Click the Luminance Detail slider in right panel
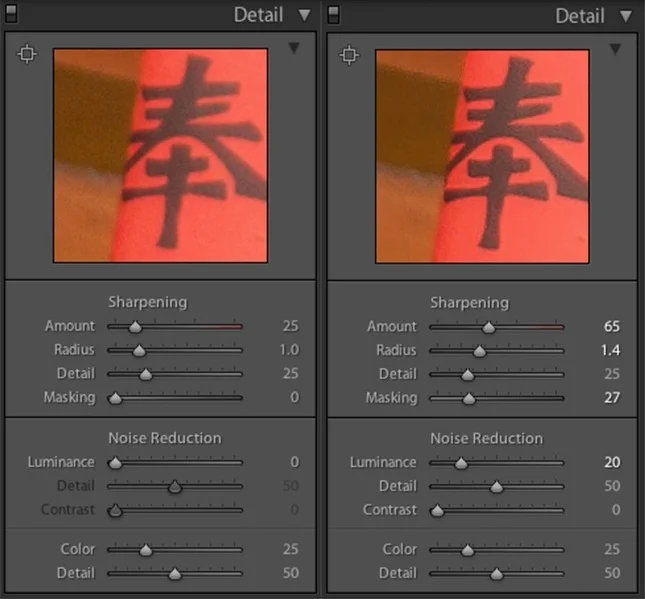Screen dimensions: 645x599 pyautogui.click(x=497, y=487)
